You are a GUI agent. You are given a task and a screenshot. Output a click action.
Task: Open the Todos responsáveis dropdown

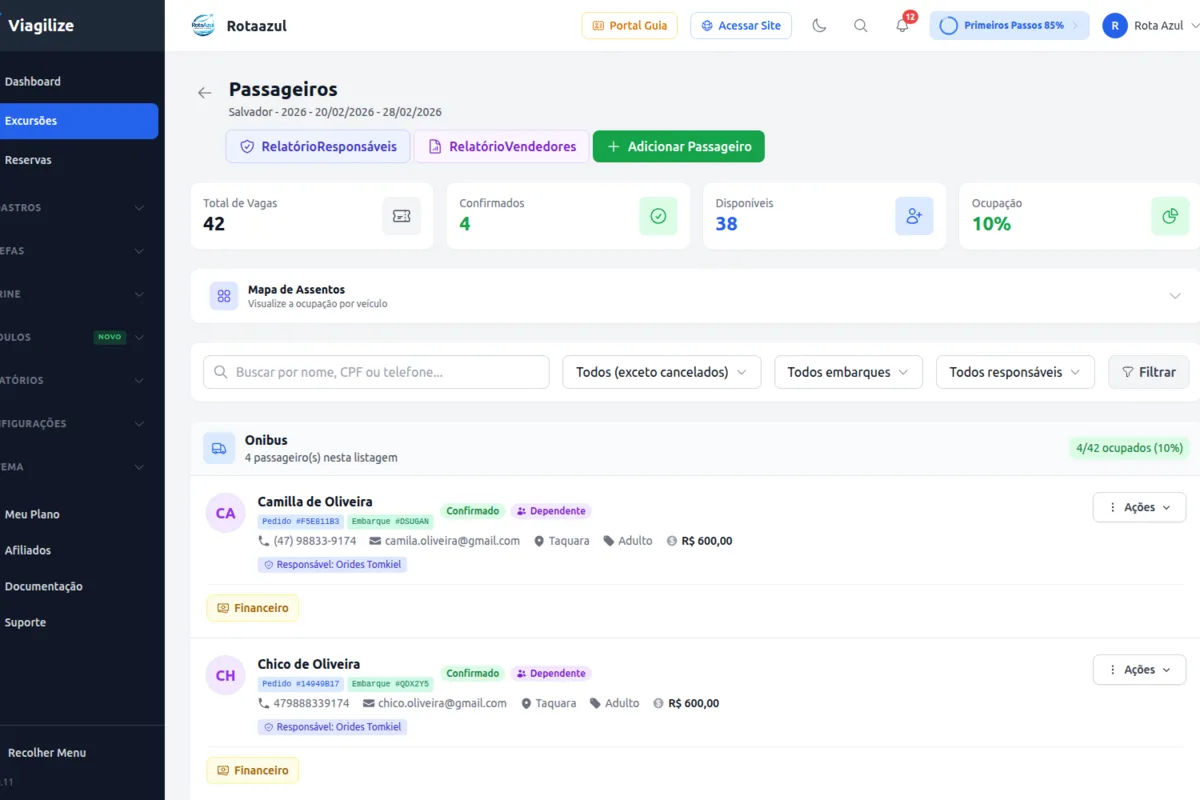coord(1015,372)
